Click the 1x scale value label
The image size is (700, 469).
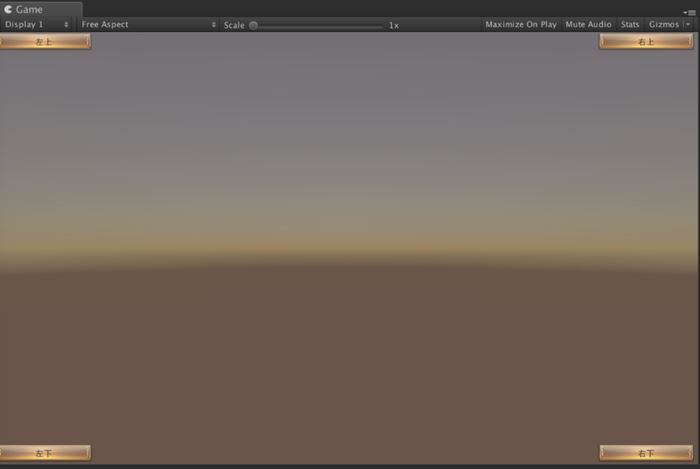tap(394, 25)
